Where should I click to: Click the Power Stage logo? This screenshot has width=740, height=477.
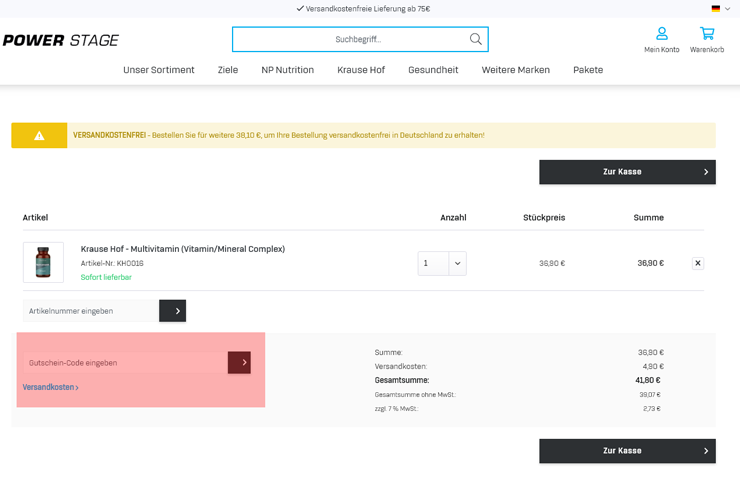(61, 41)
